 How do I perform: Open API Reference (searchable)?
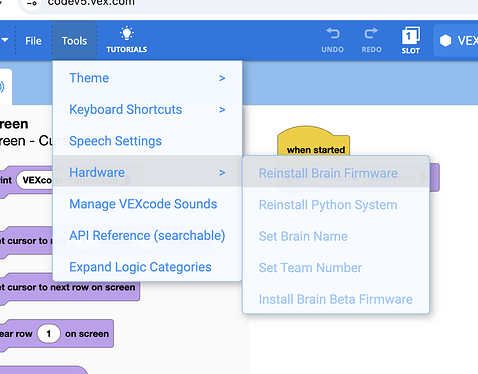pos(147,235)
